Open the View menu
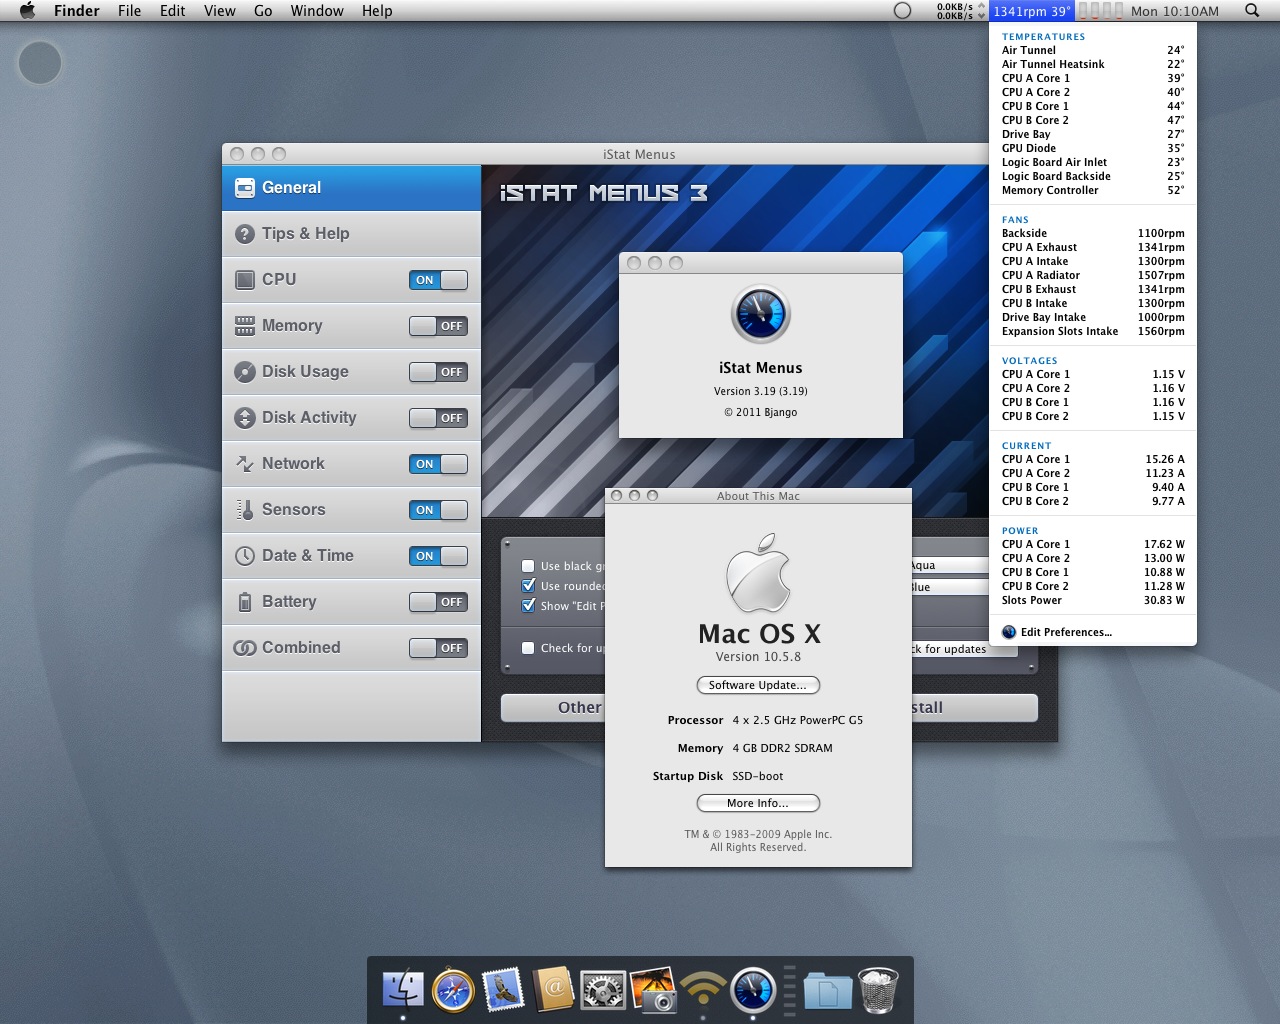1280x1024 pixels. click(220, 11)
